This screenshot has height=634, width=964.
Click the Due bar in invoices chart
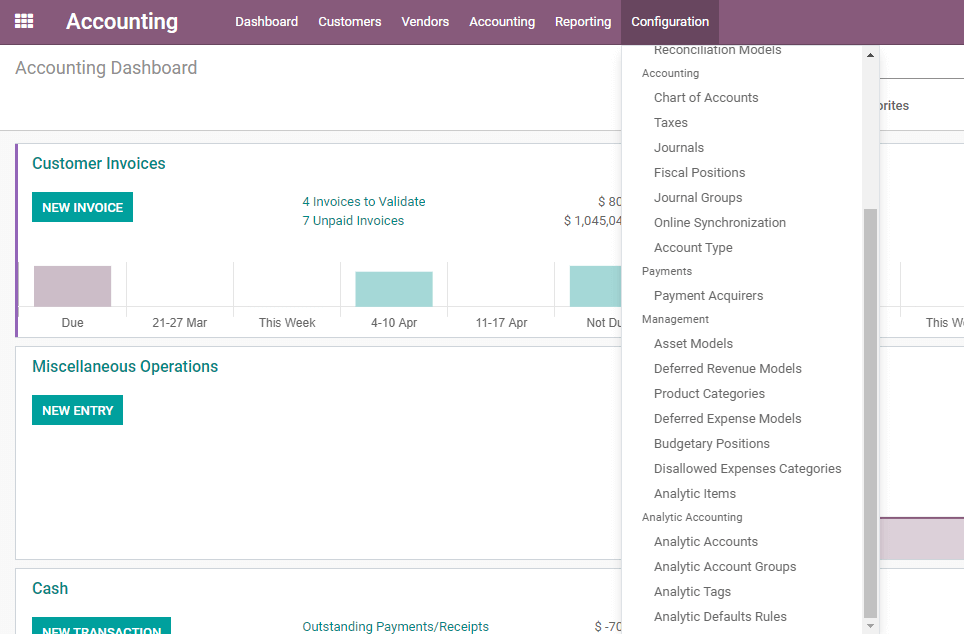pyautogui.click(x=73, y=286)
